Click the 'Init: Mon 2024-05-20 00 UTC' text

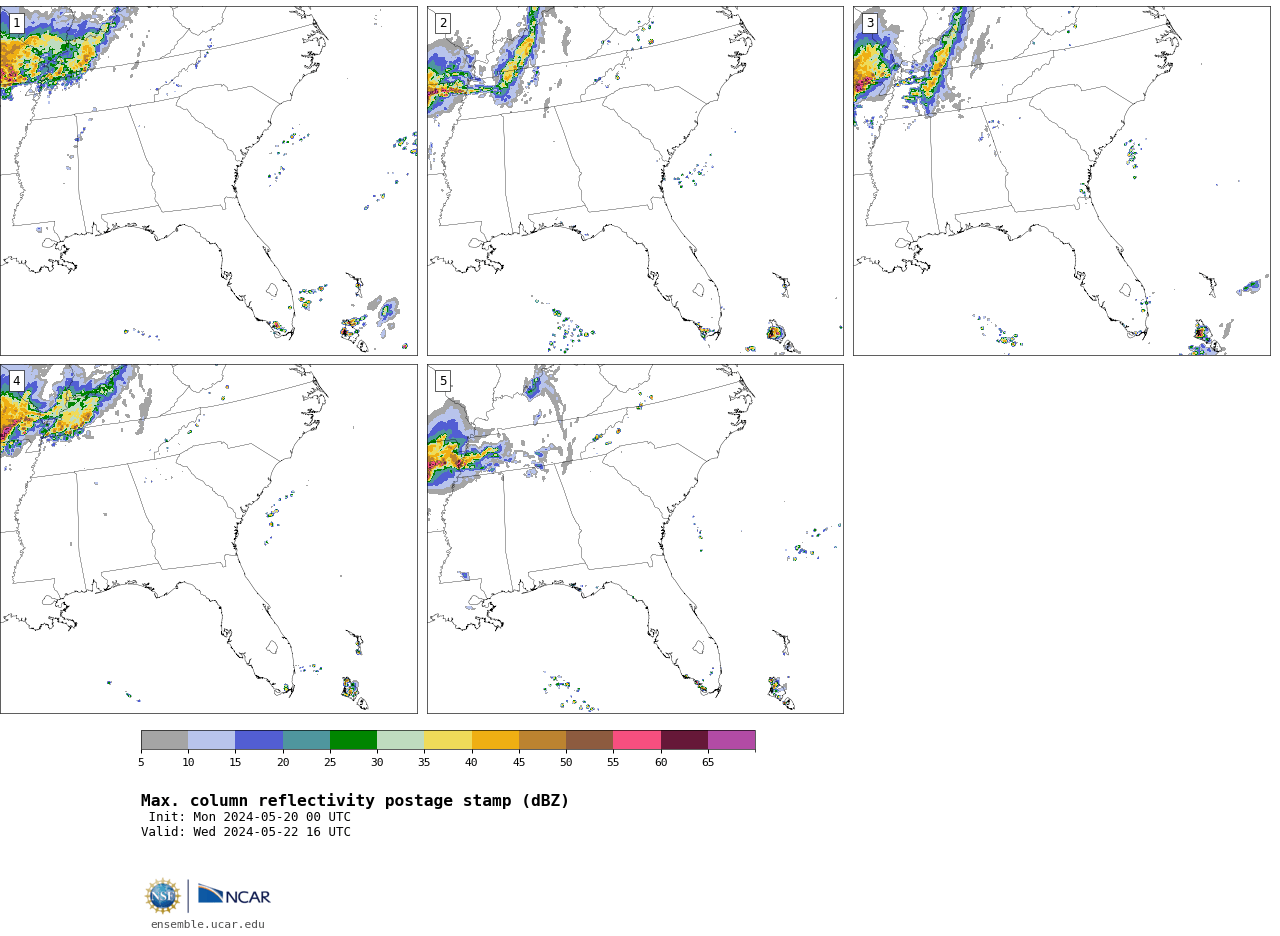coord(250,817)
